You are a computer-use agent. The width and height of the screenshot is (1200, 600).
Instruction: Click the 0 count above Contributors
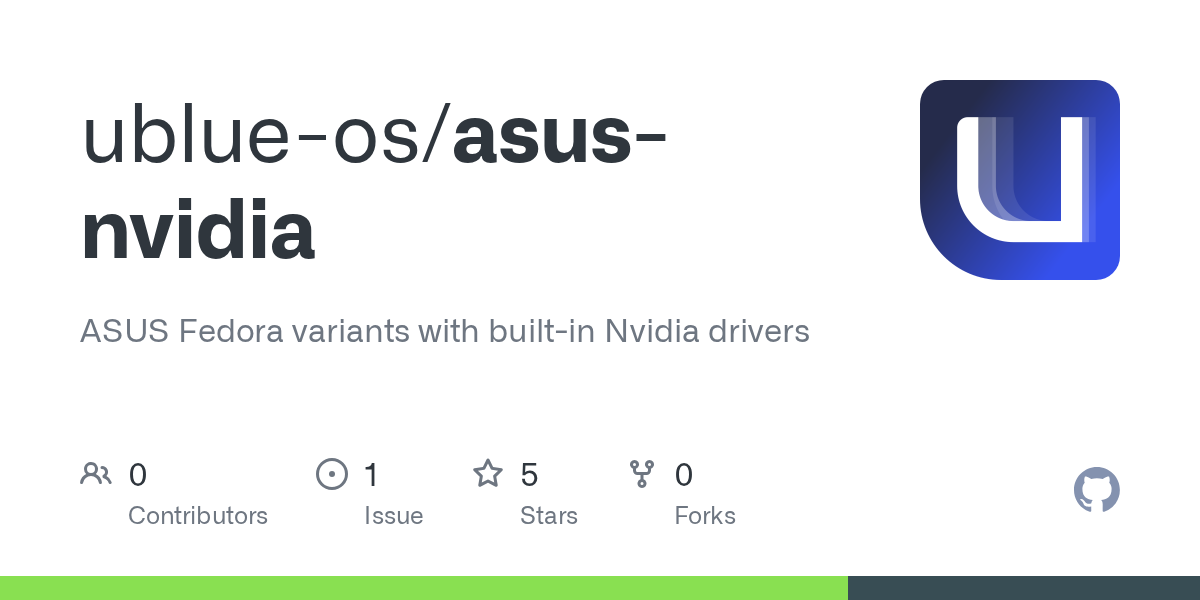tap(138, 475)
